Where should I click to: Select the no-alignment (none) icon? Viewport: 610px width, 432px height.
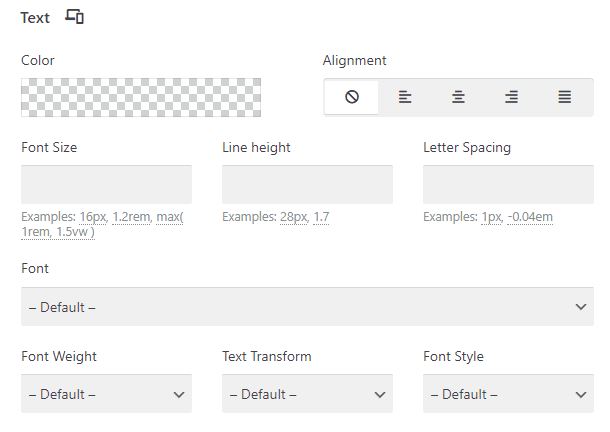click(x=352, y=97)
